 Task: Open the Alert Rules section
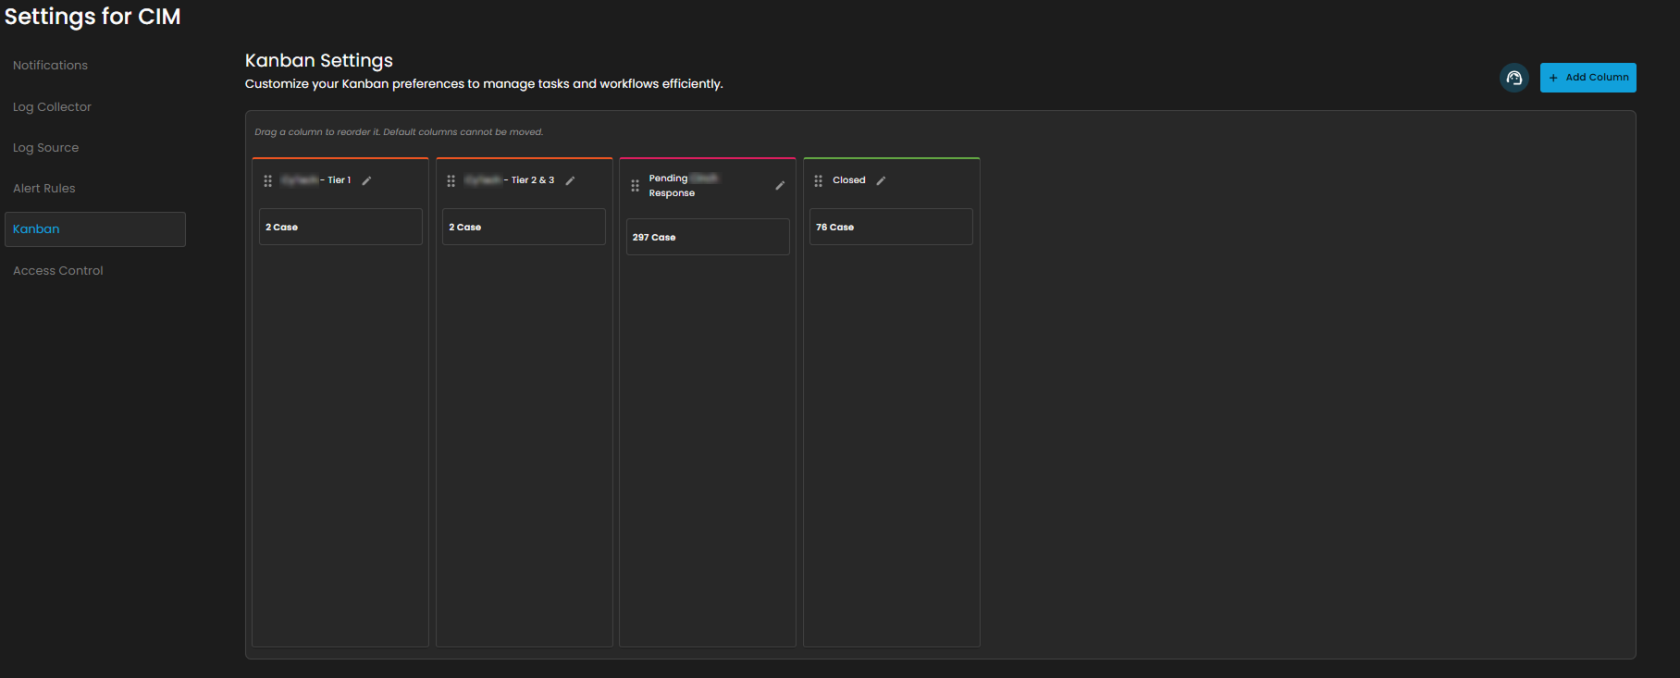(x=44, y=189)
